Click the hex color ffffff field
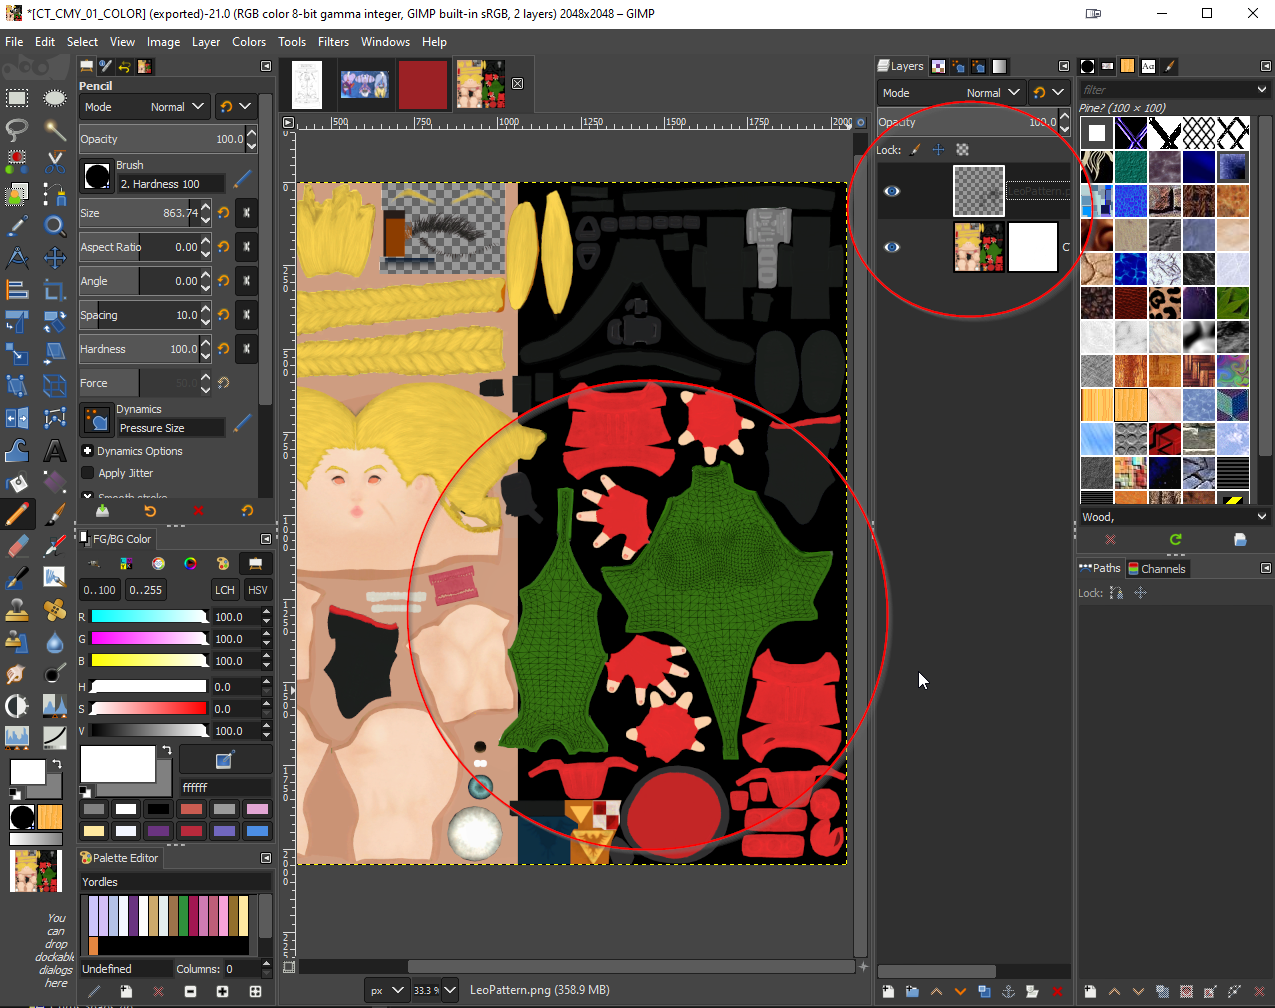Image resolution: width=1275 pixels, height=1008 pixels. pos(225,788)
